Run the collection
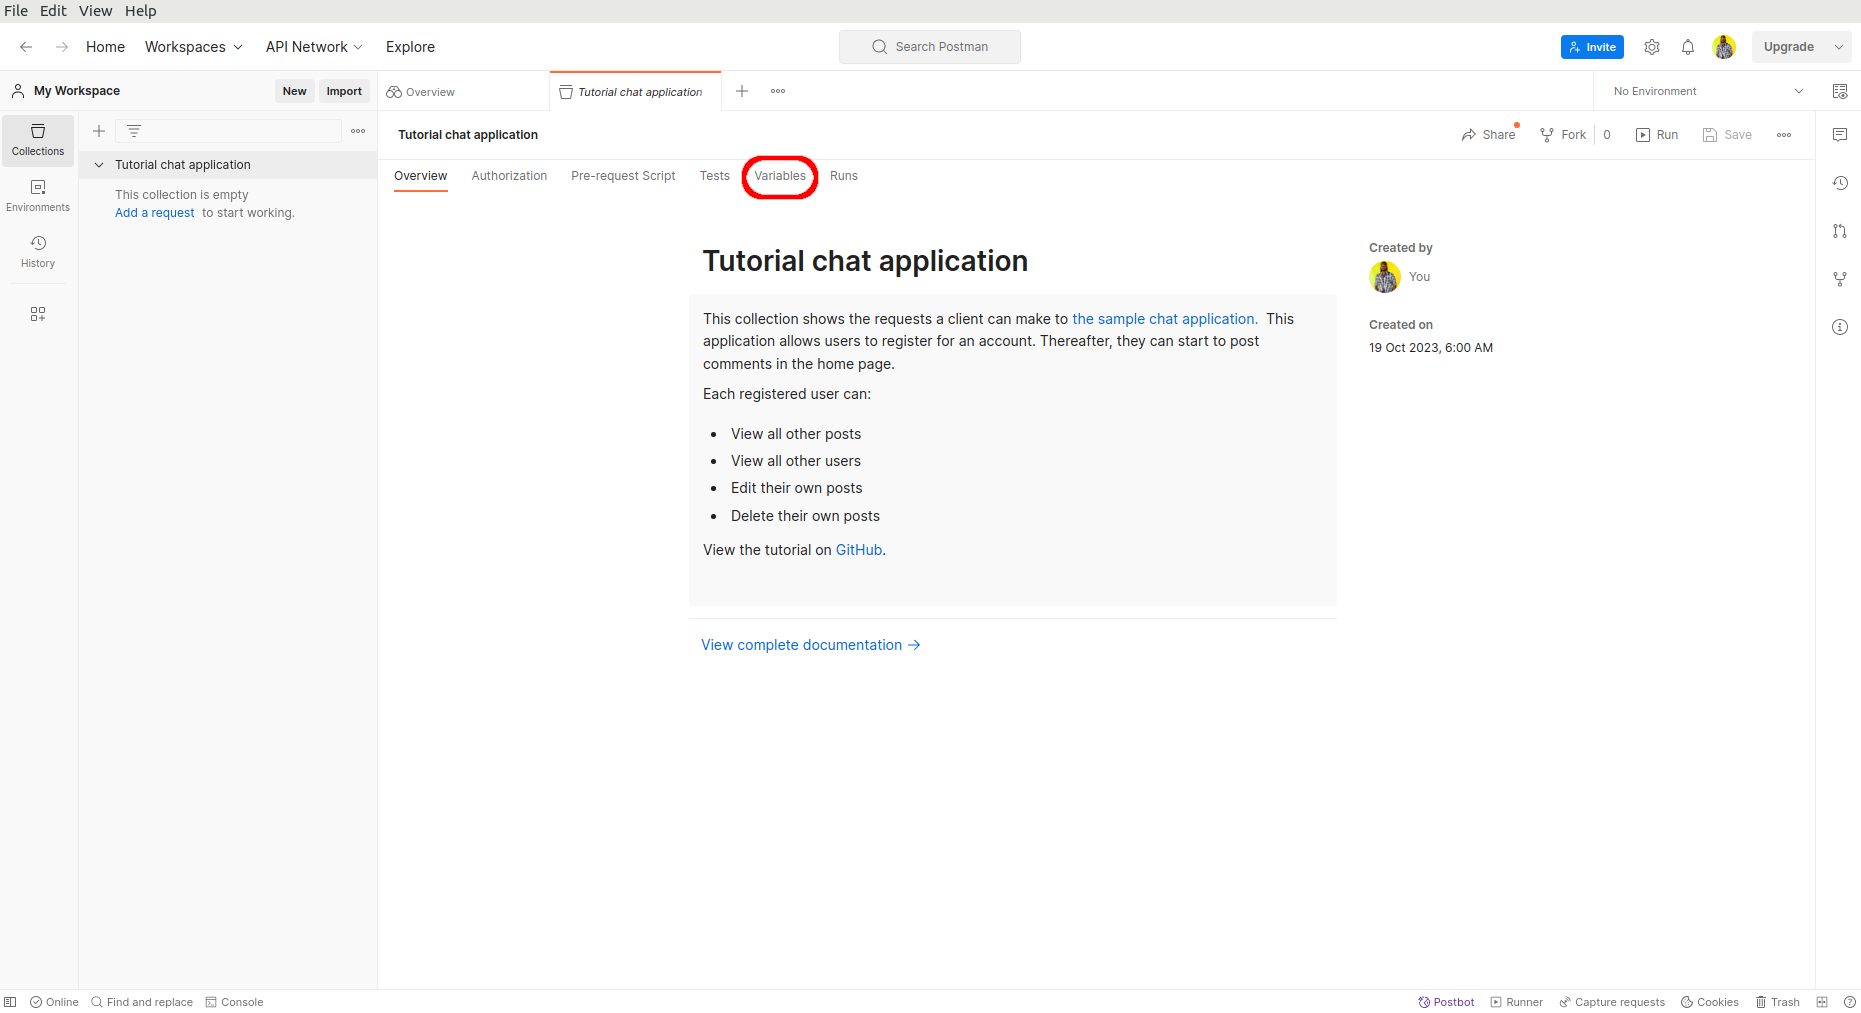Image resolution: width=1861 pixels, height=1013 pixels. 1657,135
